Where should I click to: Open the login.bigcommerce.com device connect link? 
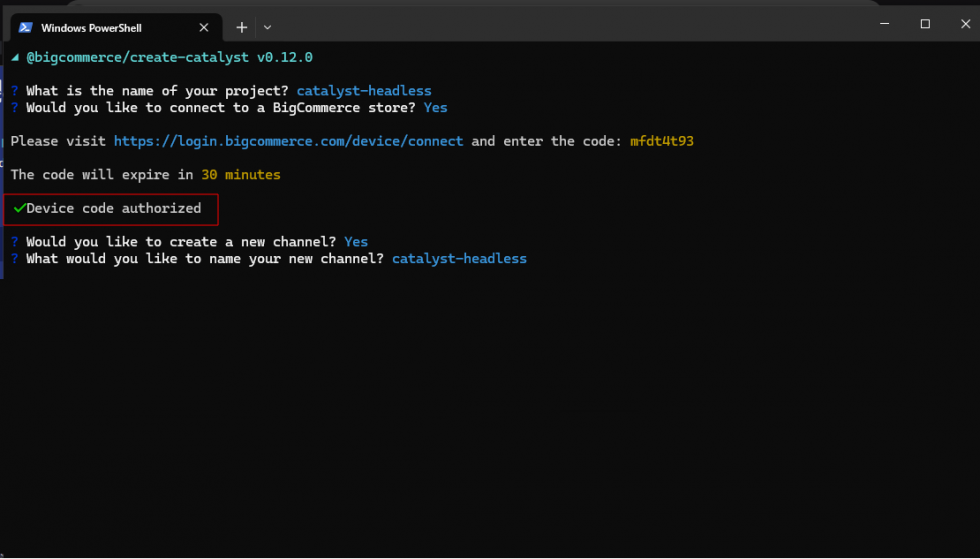pyautogui.click(x=288, y=141)
